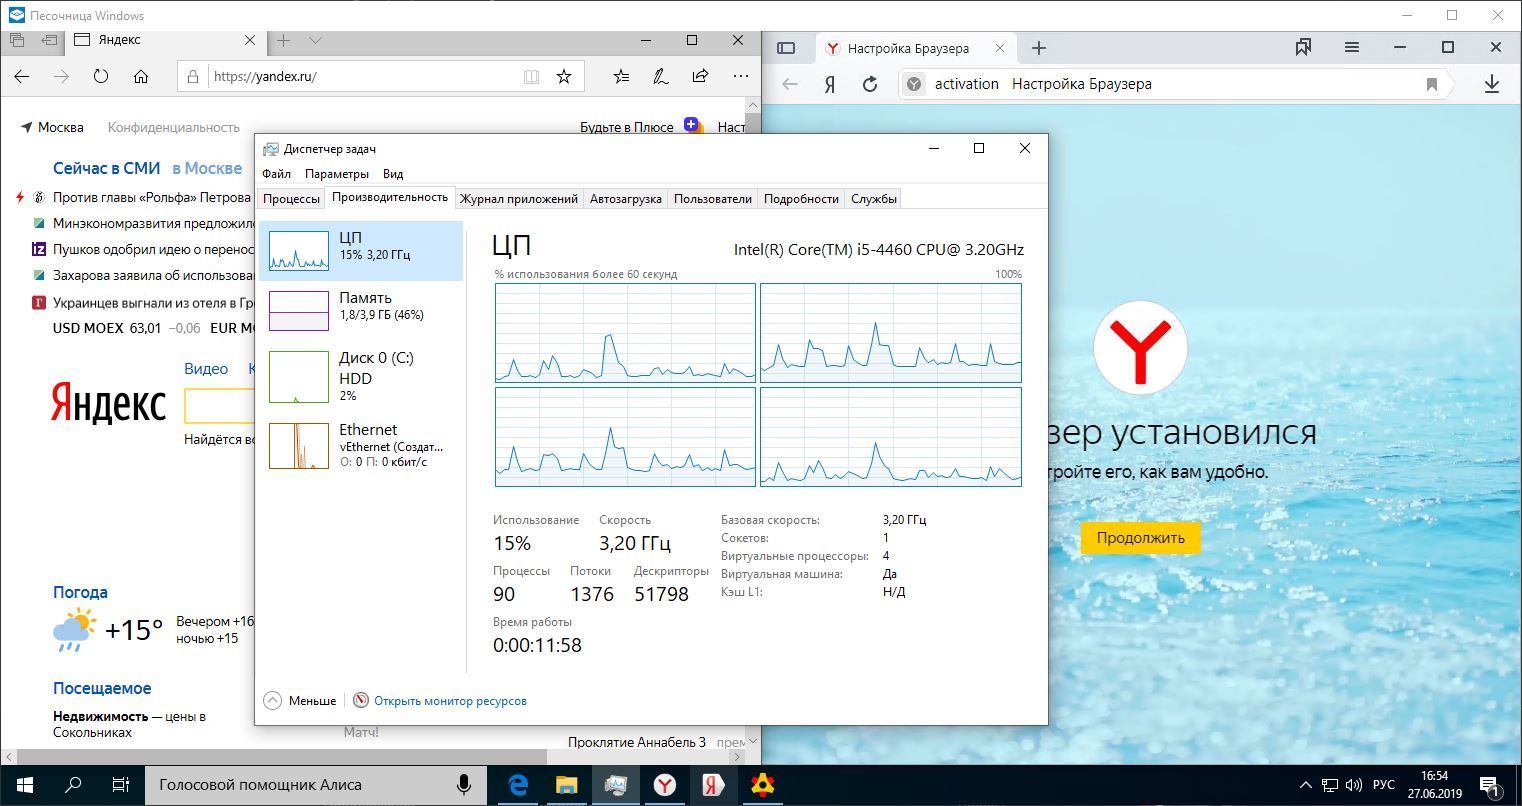This screenshot has width=1522, height=806.
Task: Refresh the yandex.ru page in Edge
Action: click(101, 76)
